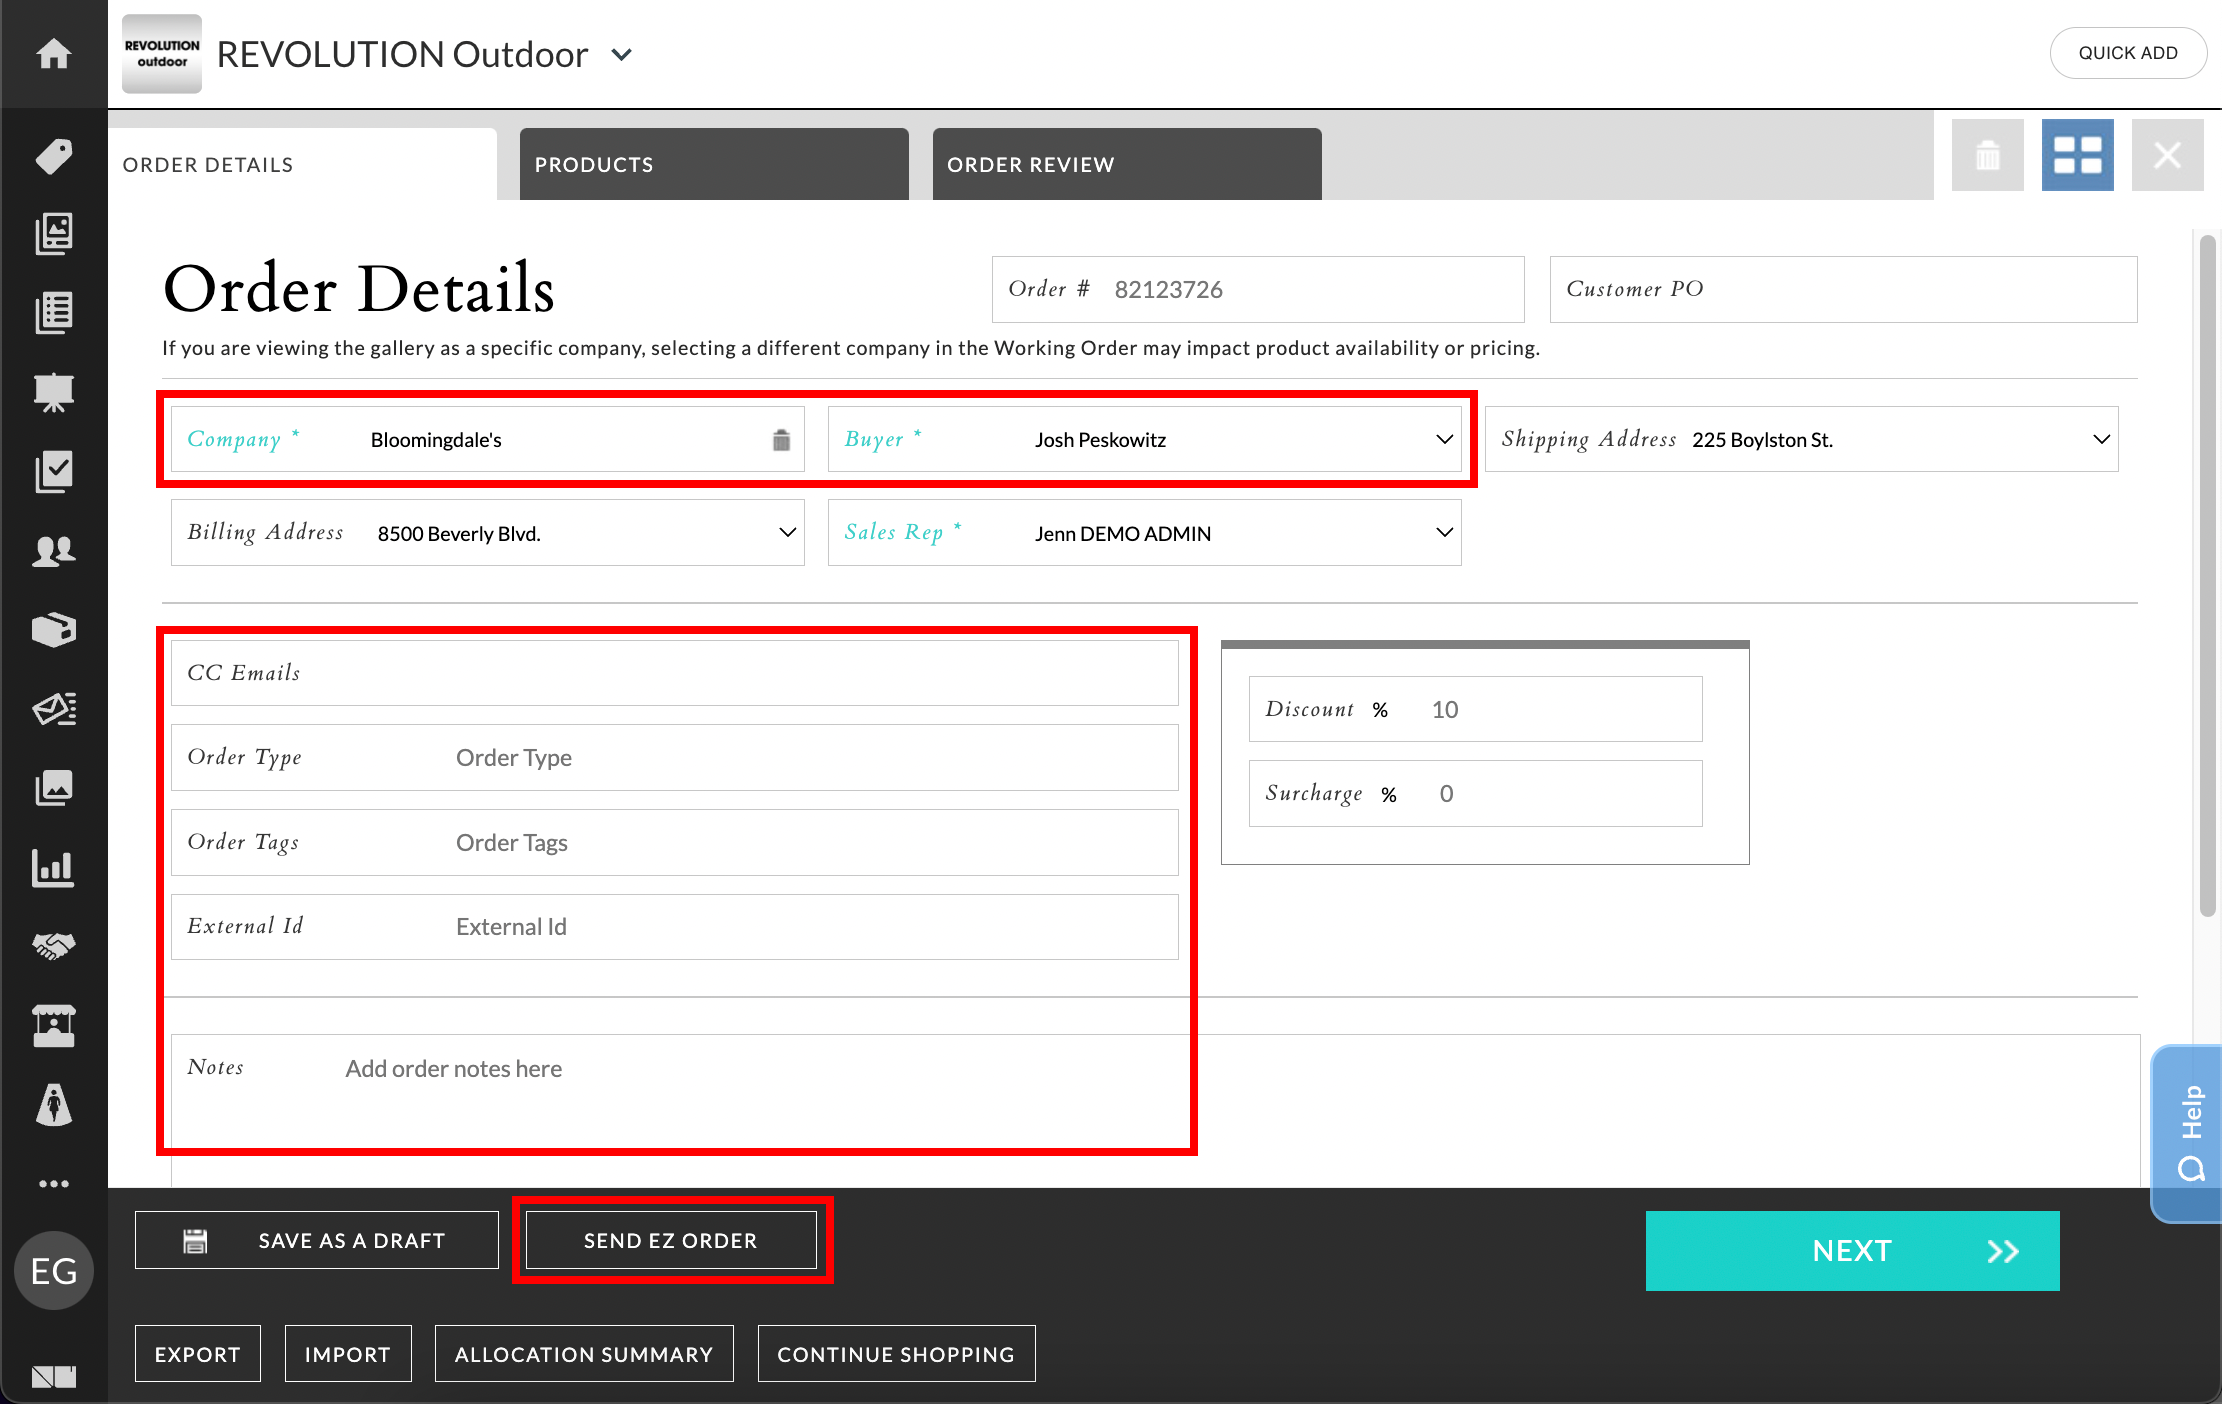
Task: Expand the REVOLUTION Outdoor brand chevron
Action: click(622, 55)
